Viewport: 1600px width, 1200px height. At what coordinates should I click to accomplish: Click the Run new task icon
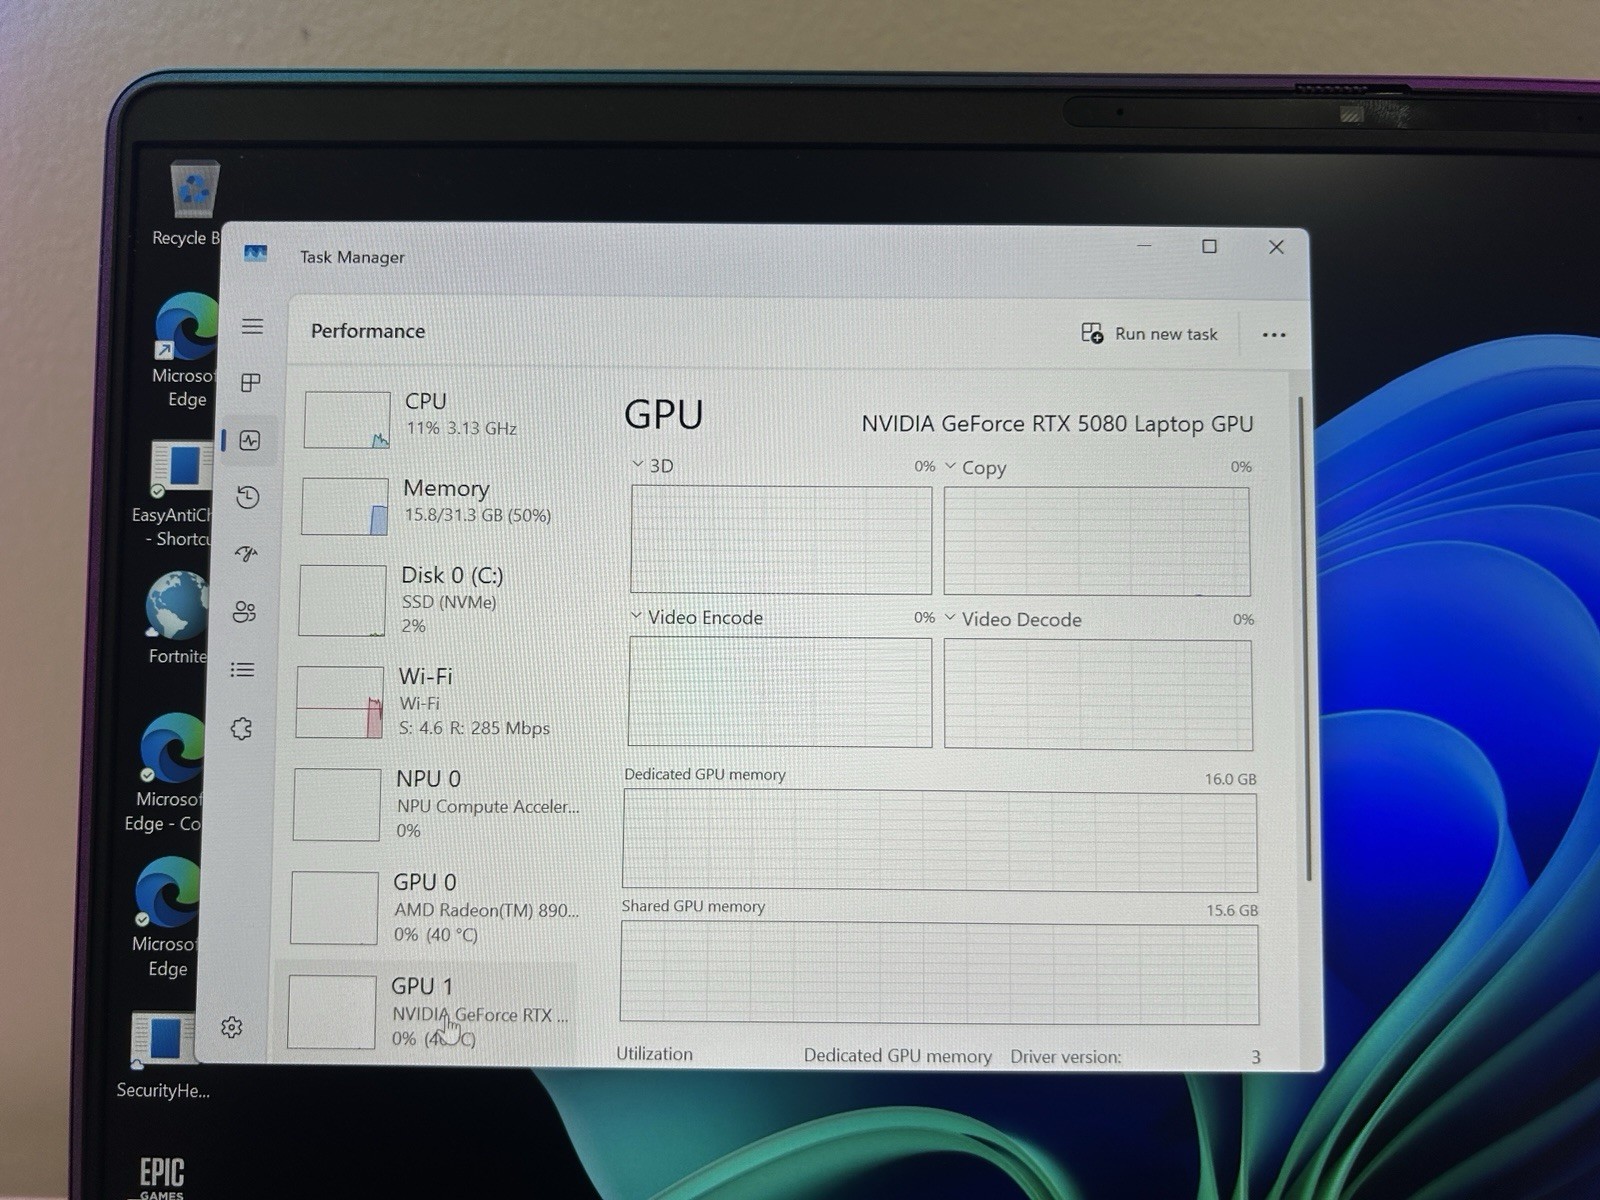tap(1092, 333)
